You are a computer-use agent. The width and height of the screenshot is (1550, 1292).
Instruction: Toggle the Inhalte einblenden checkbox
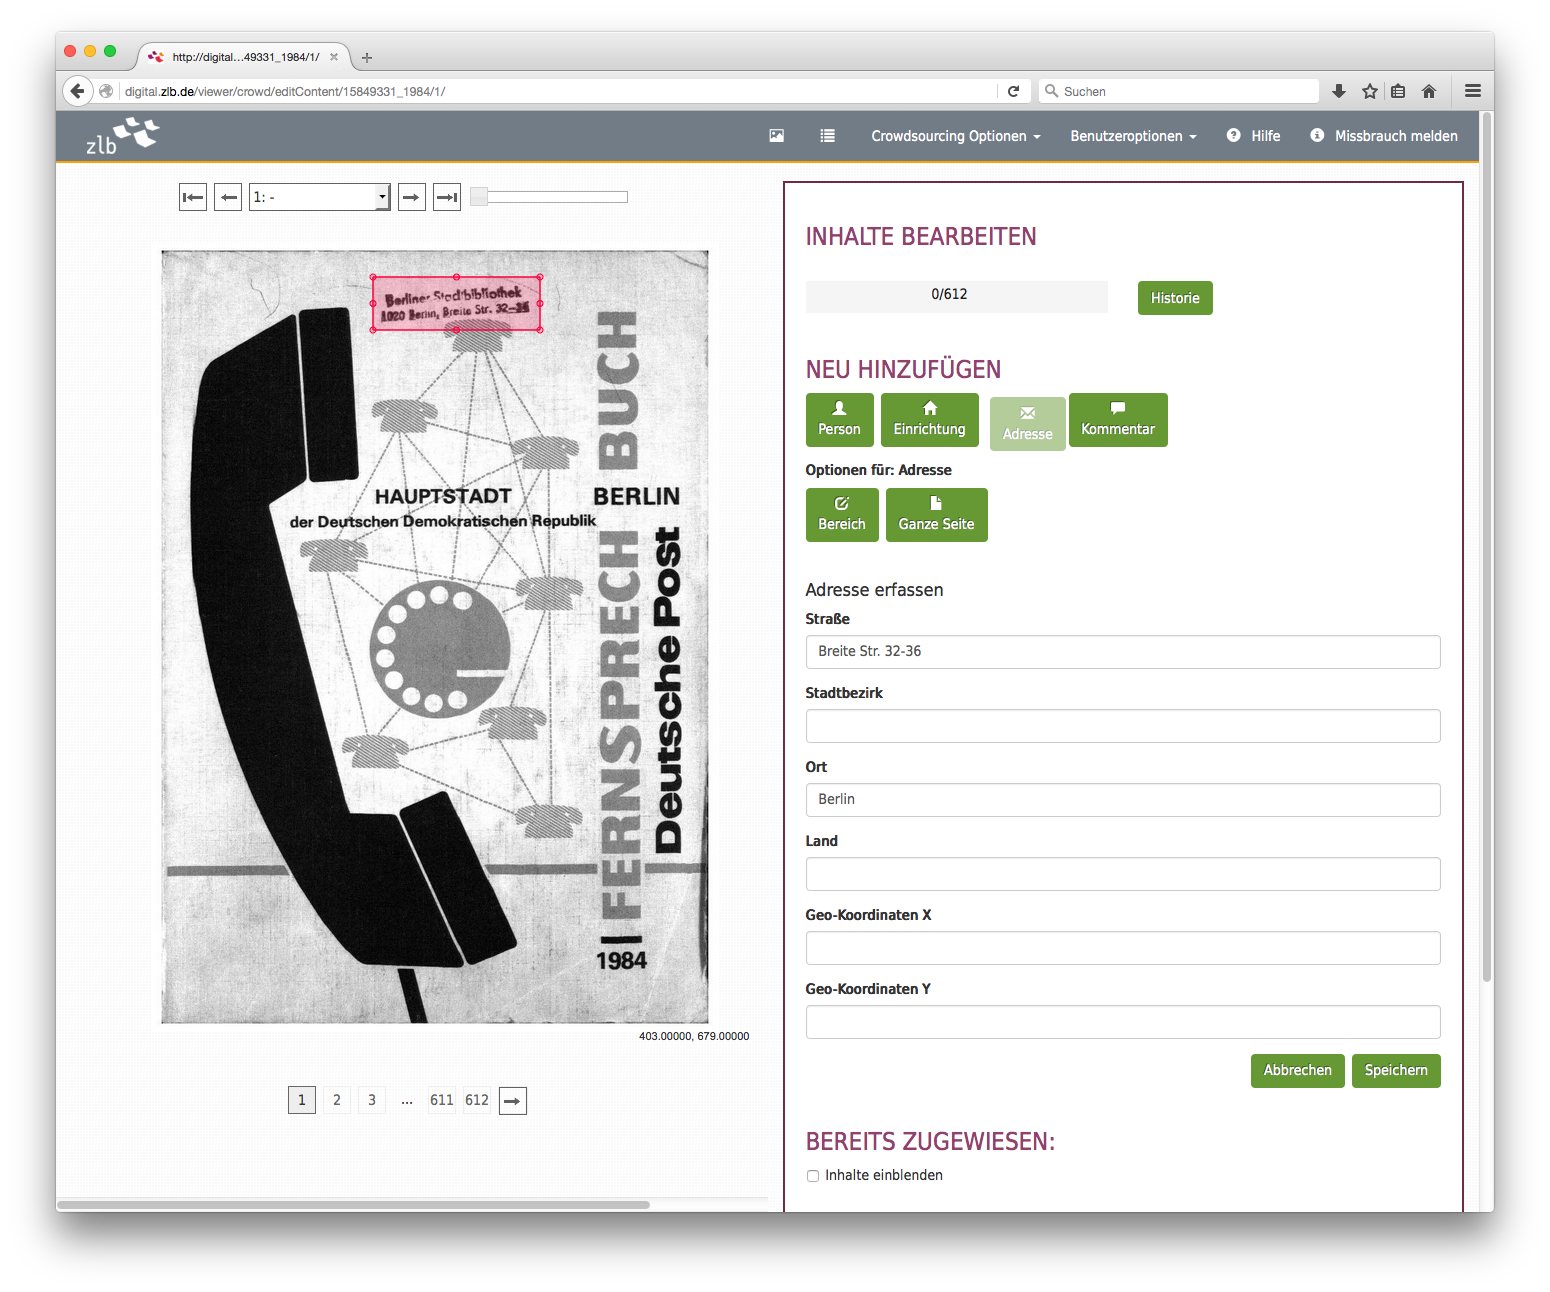(x=813, y=1176)
